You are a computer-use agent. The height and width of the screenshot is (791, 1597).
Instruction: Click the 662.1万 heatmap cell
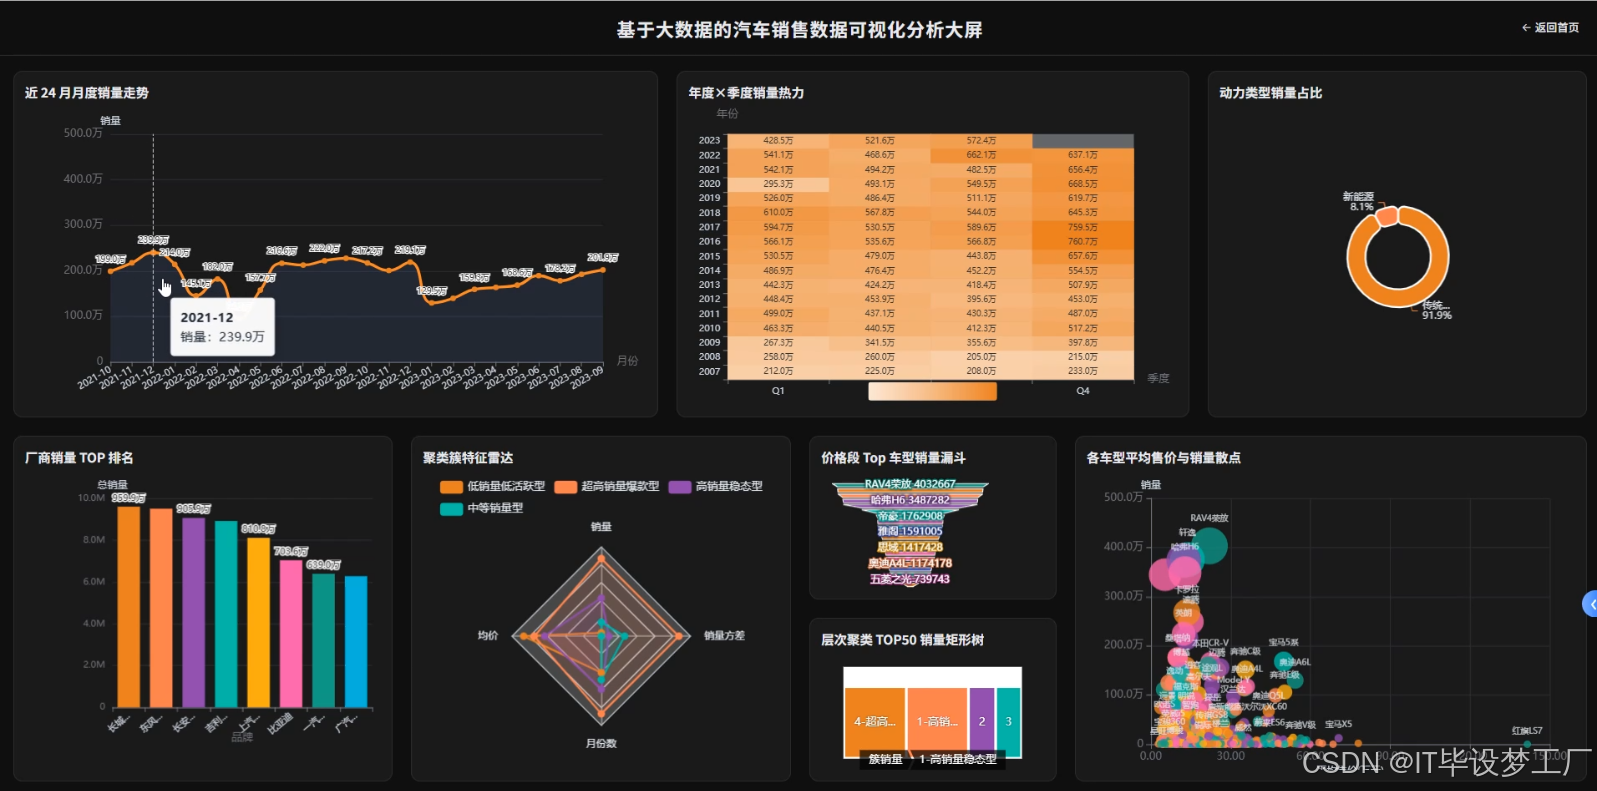pos(981,155)
